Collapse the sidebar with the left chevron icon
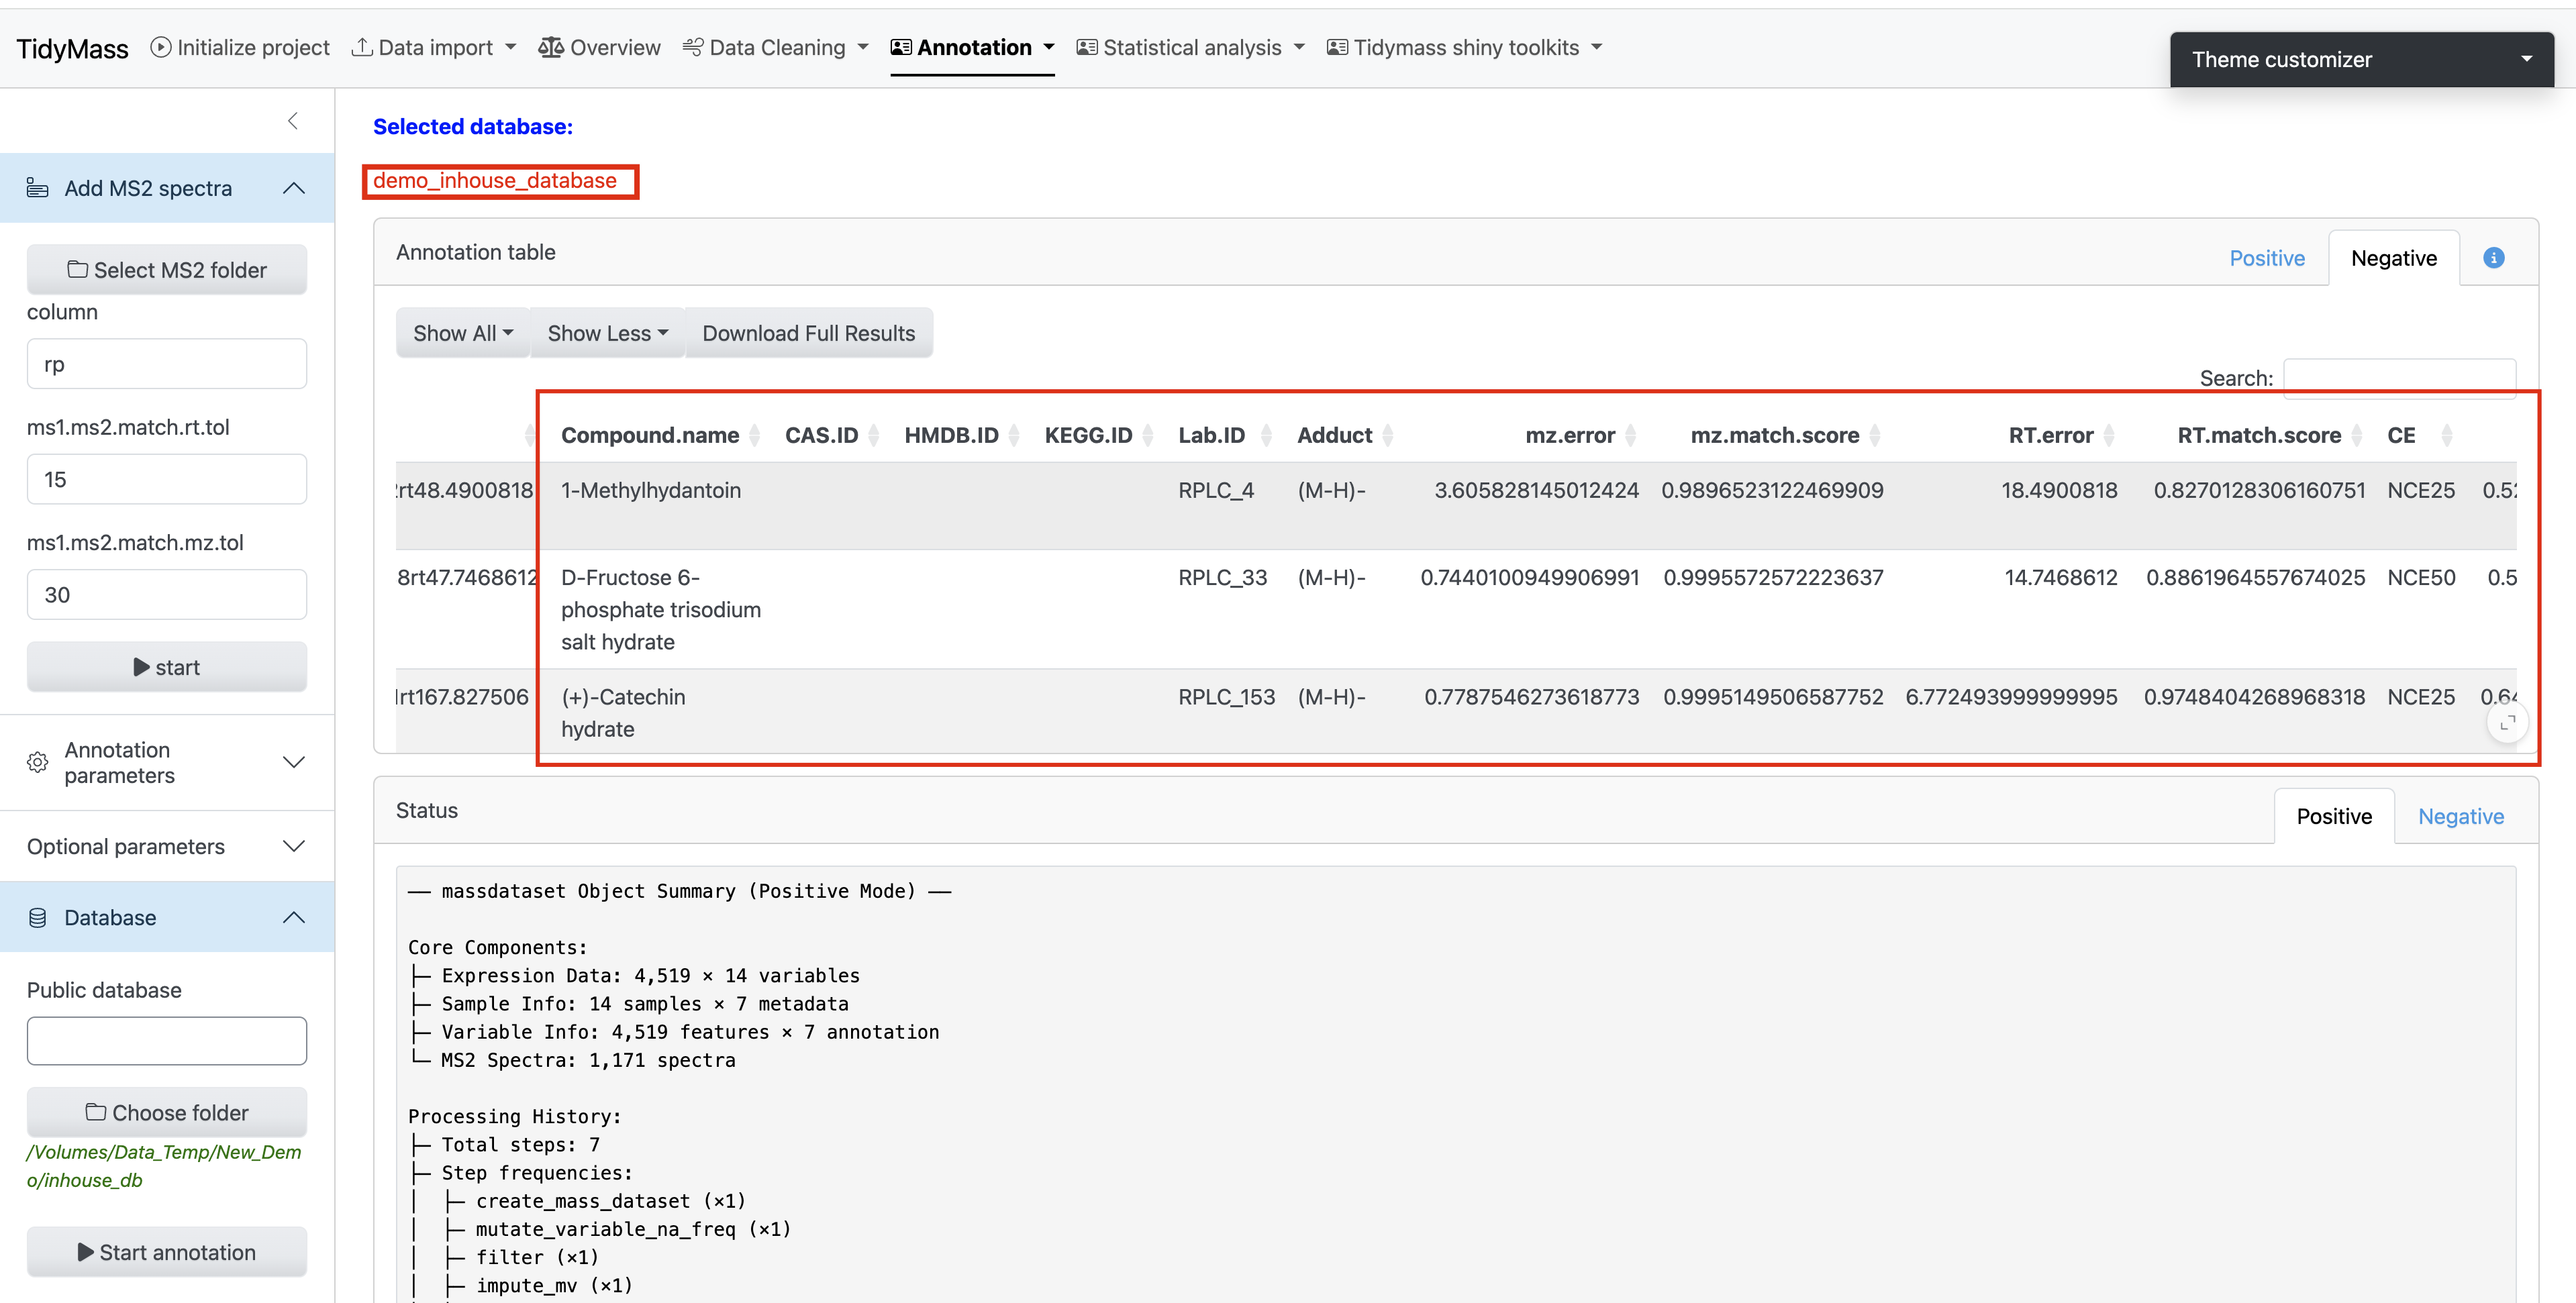 pos(293,121)
